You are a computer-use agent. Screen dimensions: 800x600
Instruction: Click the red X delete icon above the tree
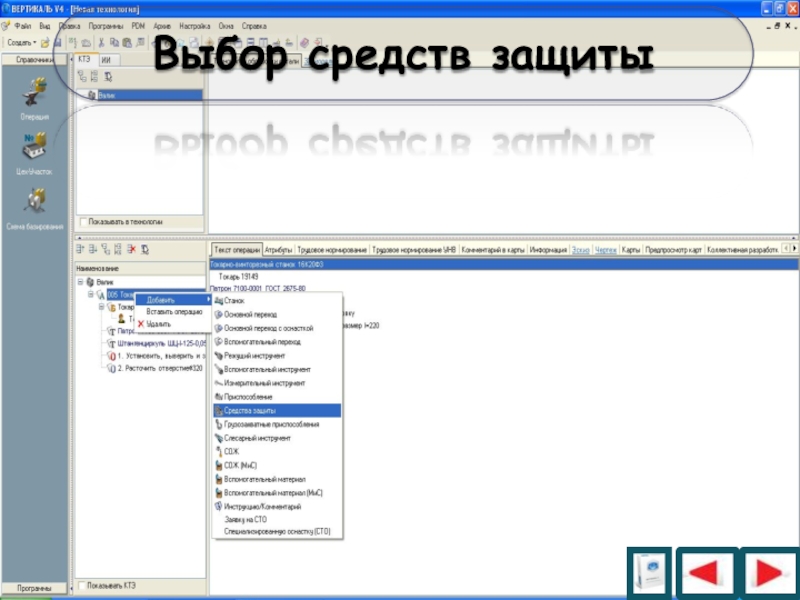pyautogui.click(x=131, y=249)
